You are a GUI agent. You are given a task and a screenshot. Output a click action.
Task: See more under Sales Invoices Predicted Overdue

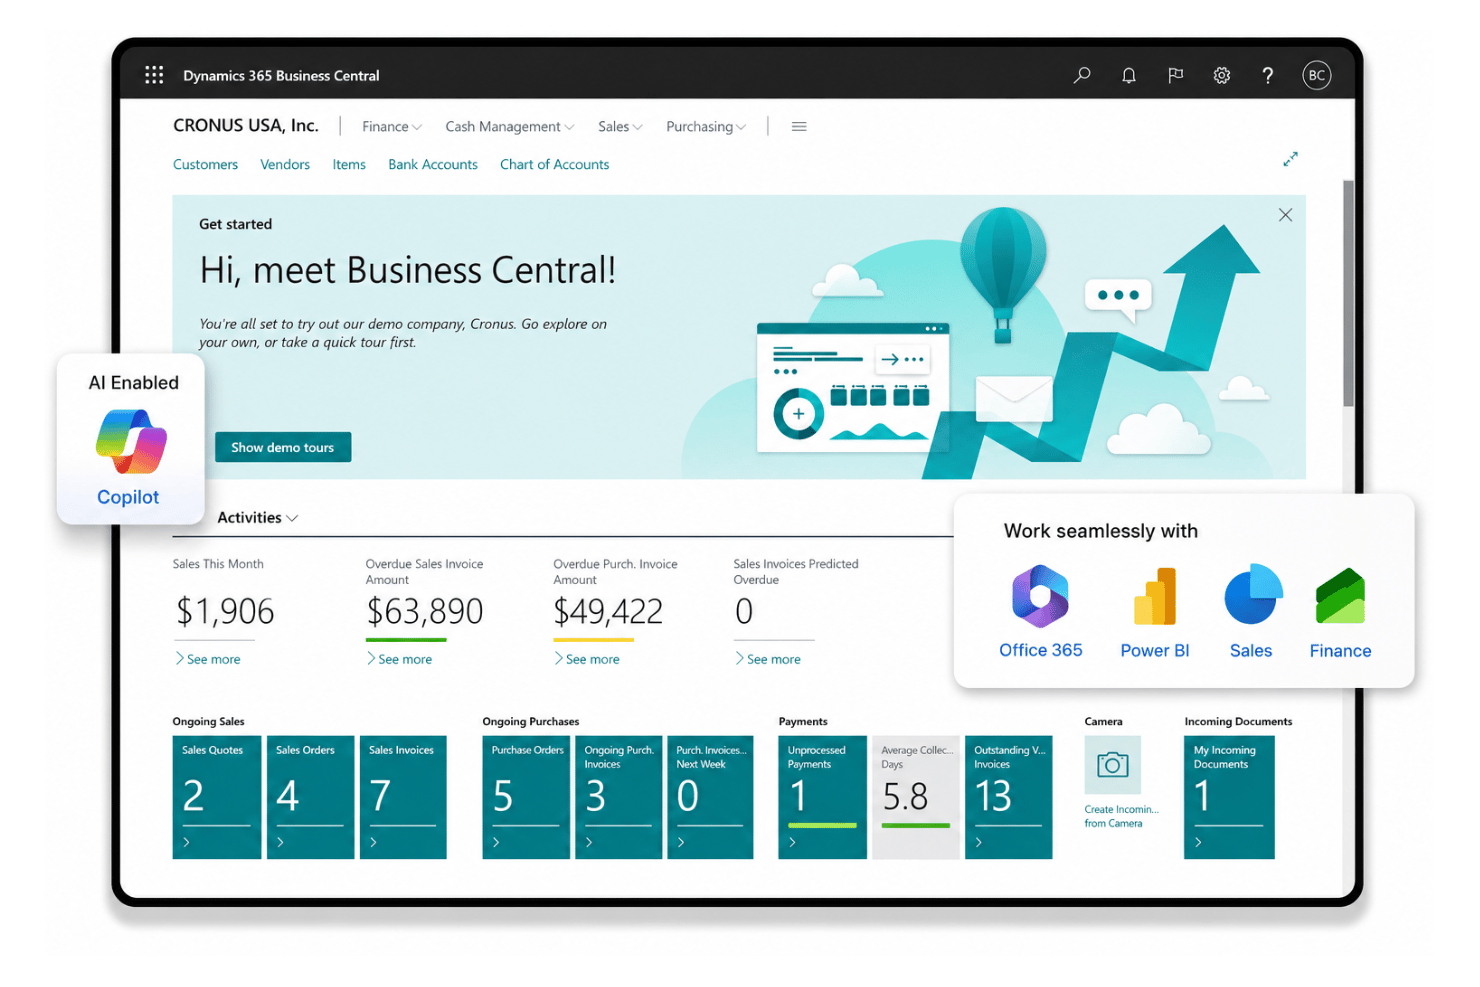coord(768,659)
